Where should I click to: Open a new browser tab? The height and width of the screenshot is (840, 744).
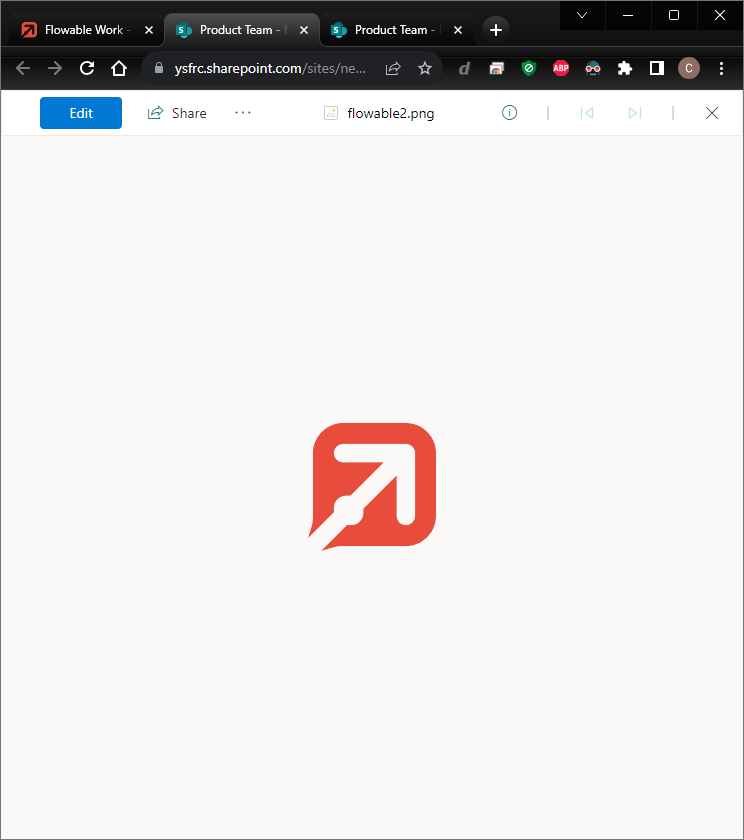(496, 30)
